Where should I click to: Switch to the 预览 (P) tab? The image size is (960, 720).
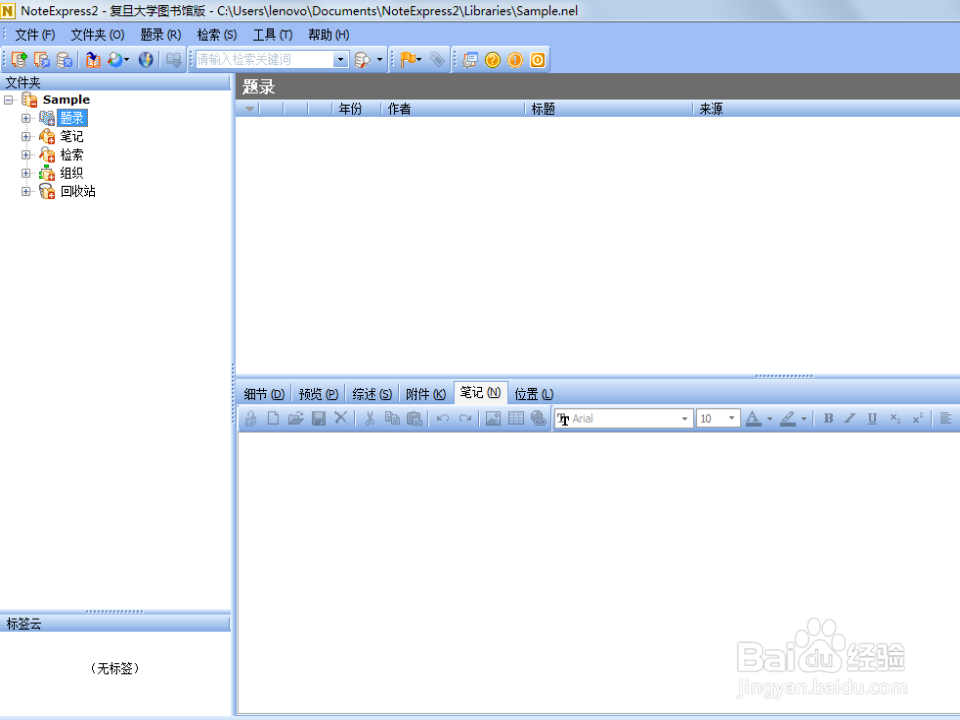(318, 394)
